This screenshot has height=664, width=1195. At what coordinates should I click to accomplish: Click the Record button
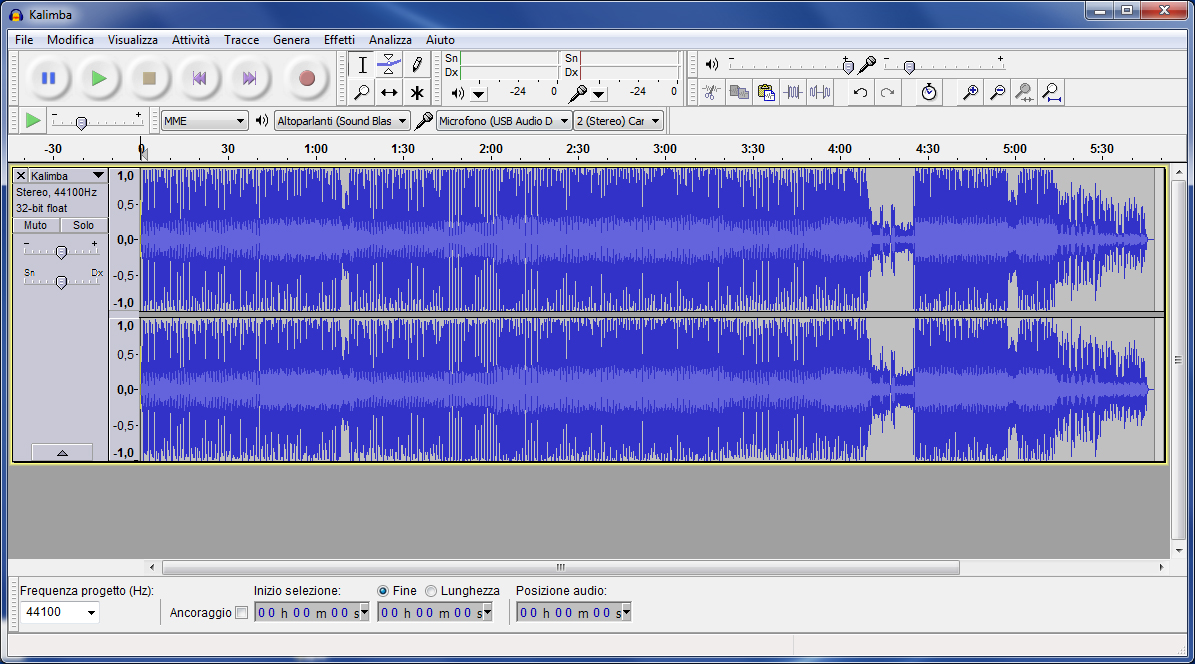pos(307,78)
